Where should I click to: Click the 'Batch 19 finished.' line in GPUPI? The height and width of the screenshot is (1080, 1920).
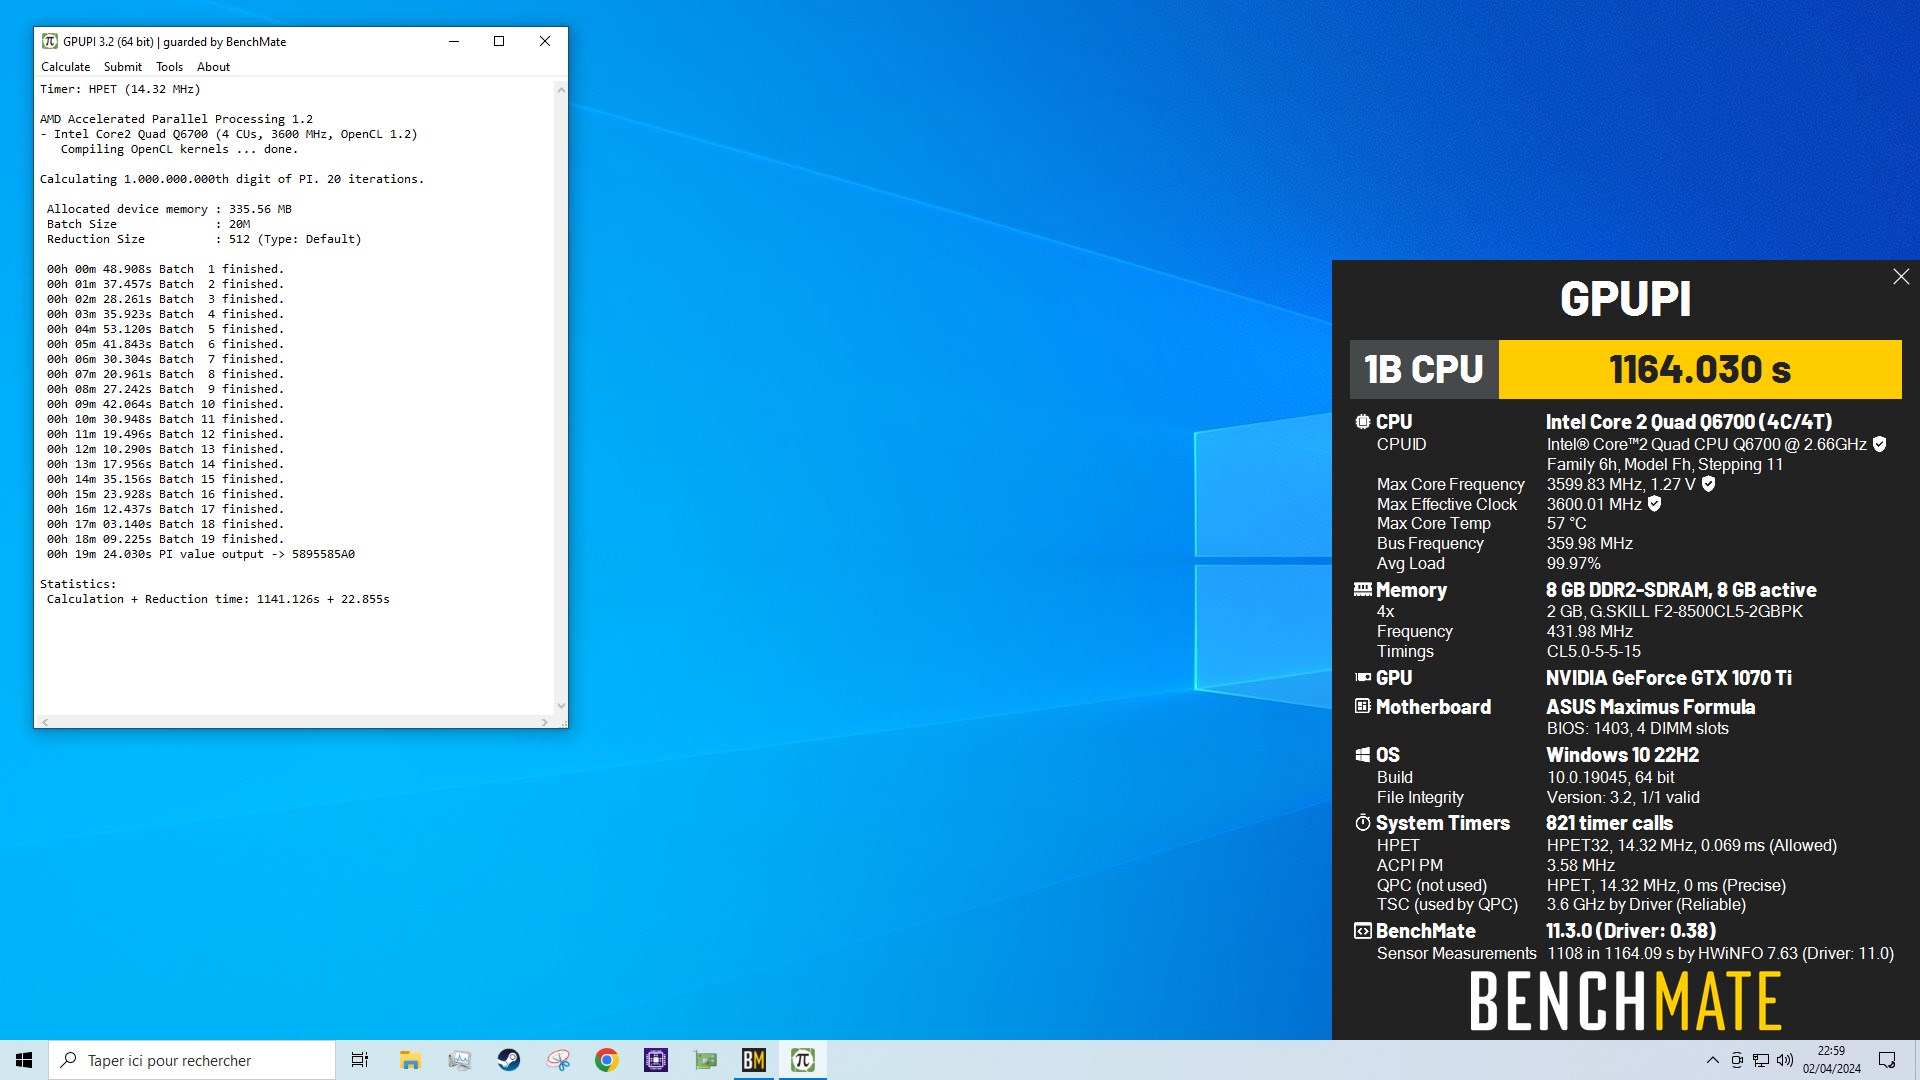pyautogui.click(x=165, y=539)
